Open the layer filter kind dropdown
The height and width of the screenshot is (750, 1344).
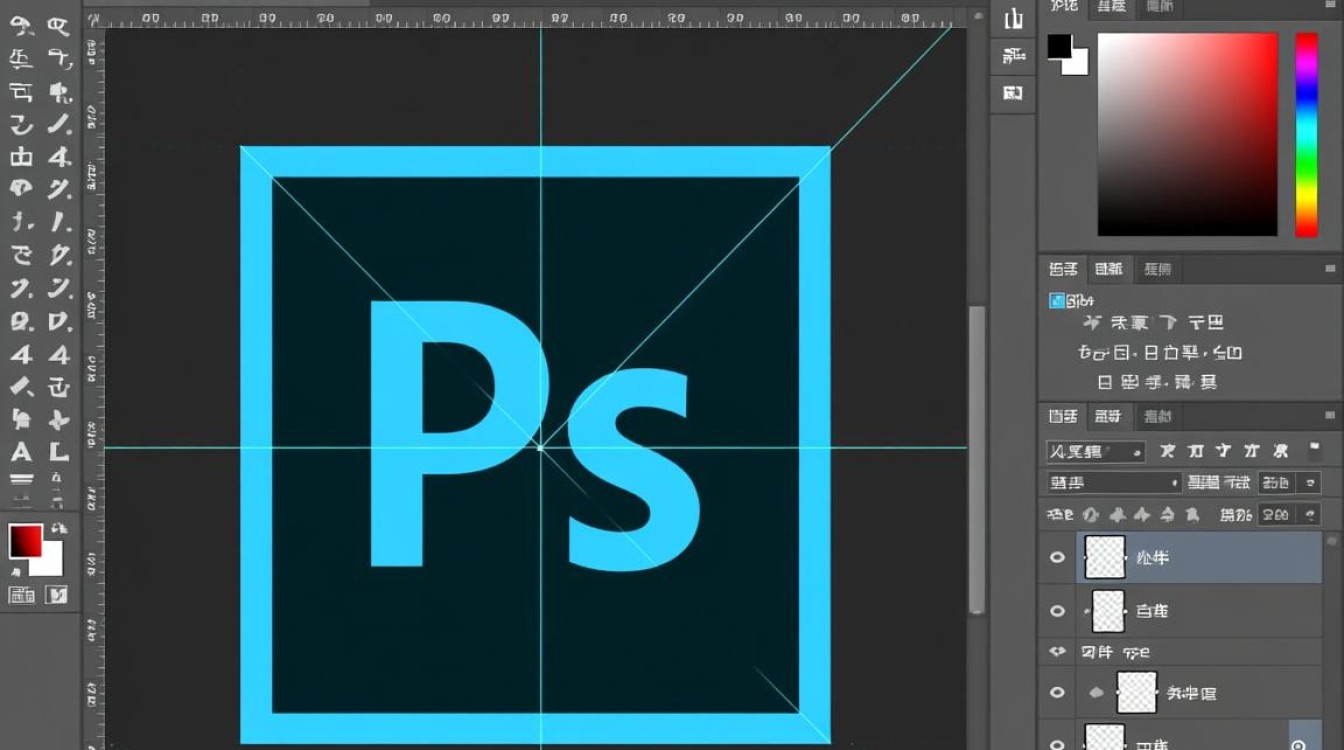coord(1095,452)
